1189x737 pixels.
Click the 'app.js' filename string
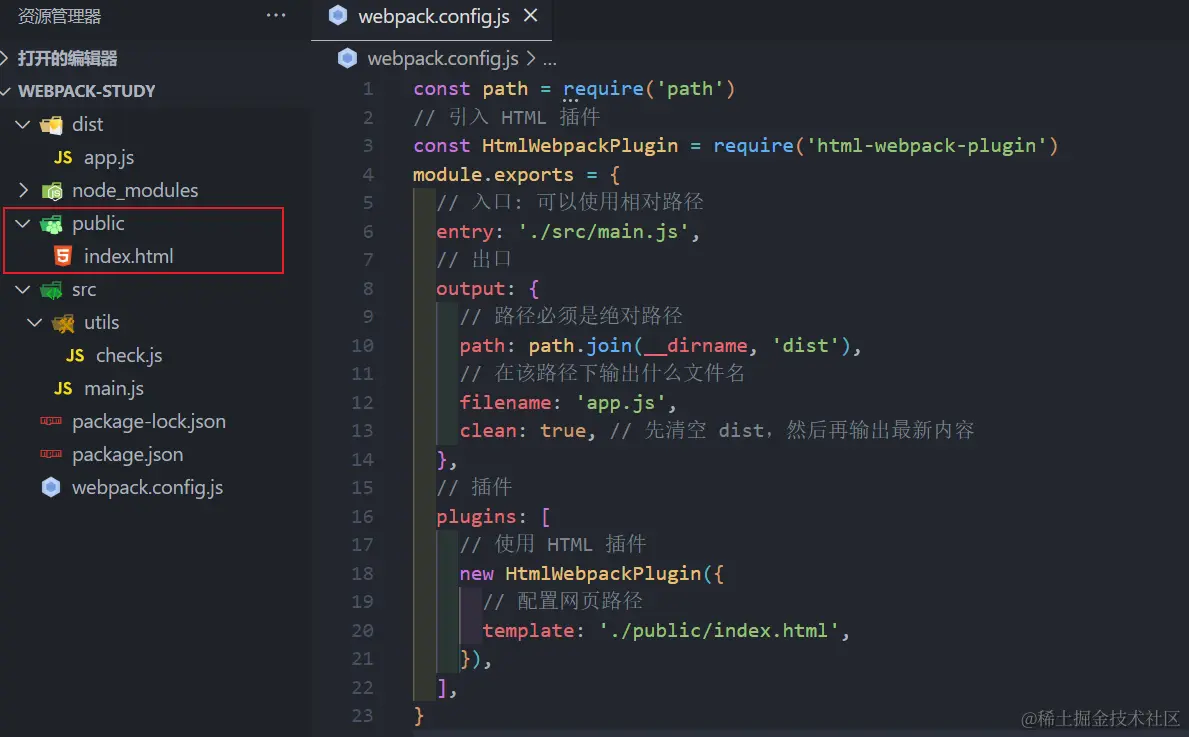click(621, 403)
